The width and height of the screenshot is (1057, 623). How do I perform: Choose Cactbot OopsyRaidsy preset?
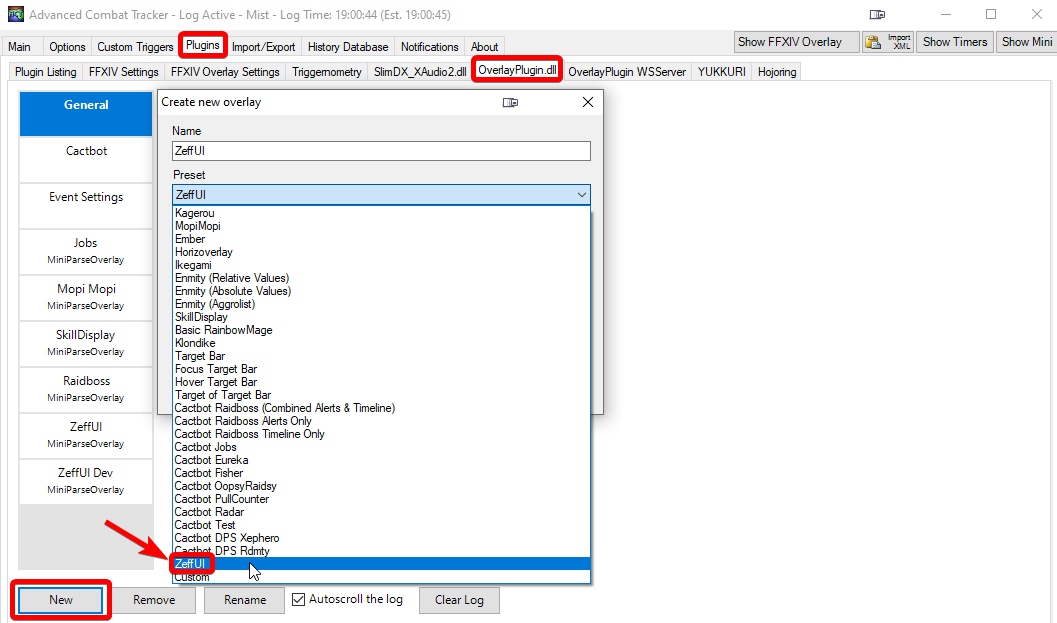click(382, 486)
